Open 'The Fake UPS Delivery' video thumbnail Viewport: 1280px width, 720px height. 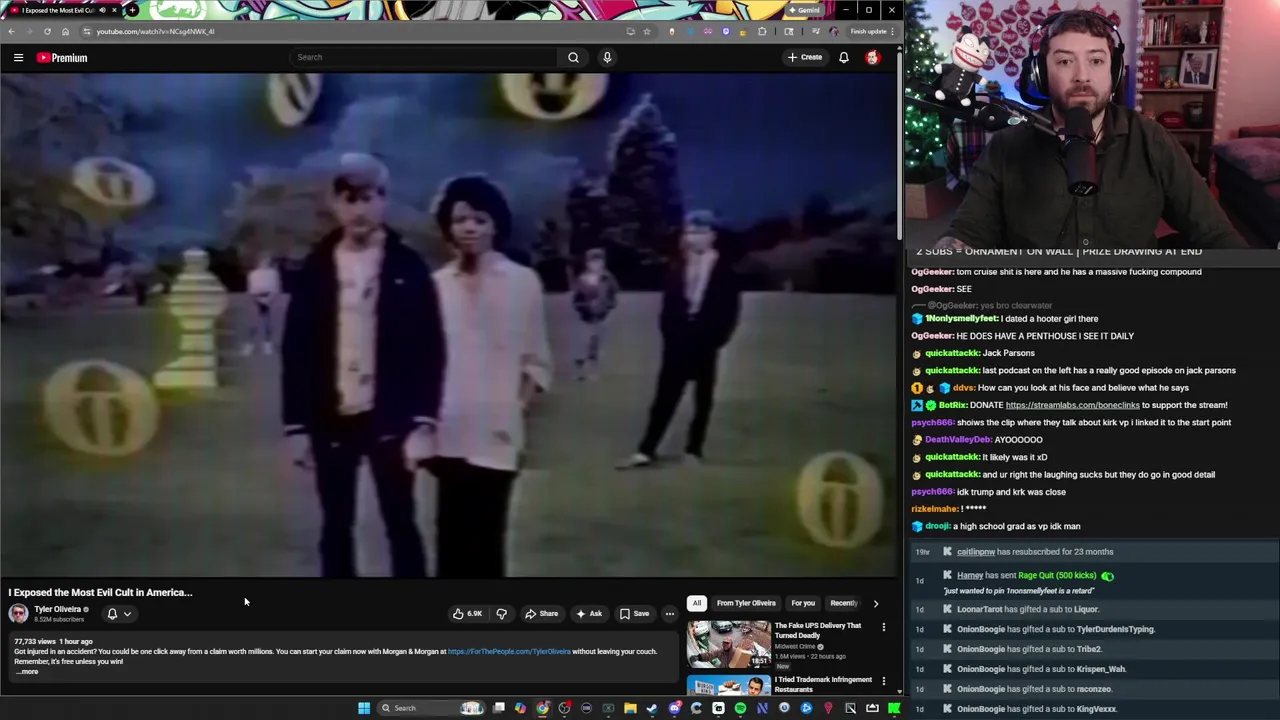(728, 643)
